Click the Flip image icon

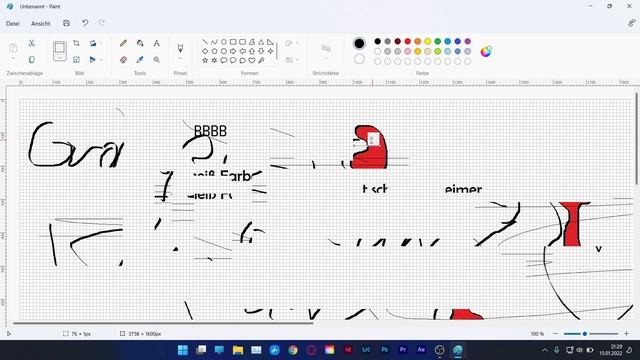pos(93,60)
